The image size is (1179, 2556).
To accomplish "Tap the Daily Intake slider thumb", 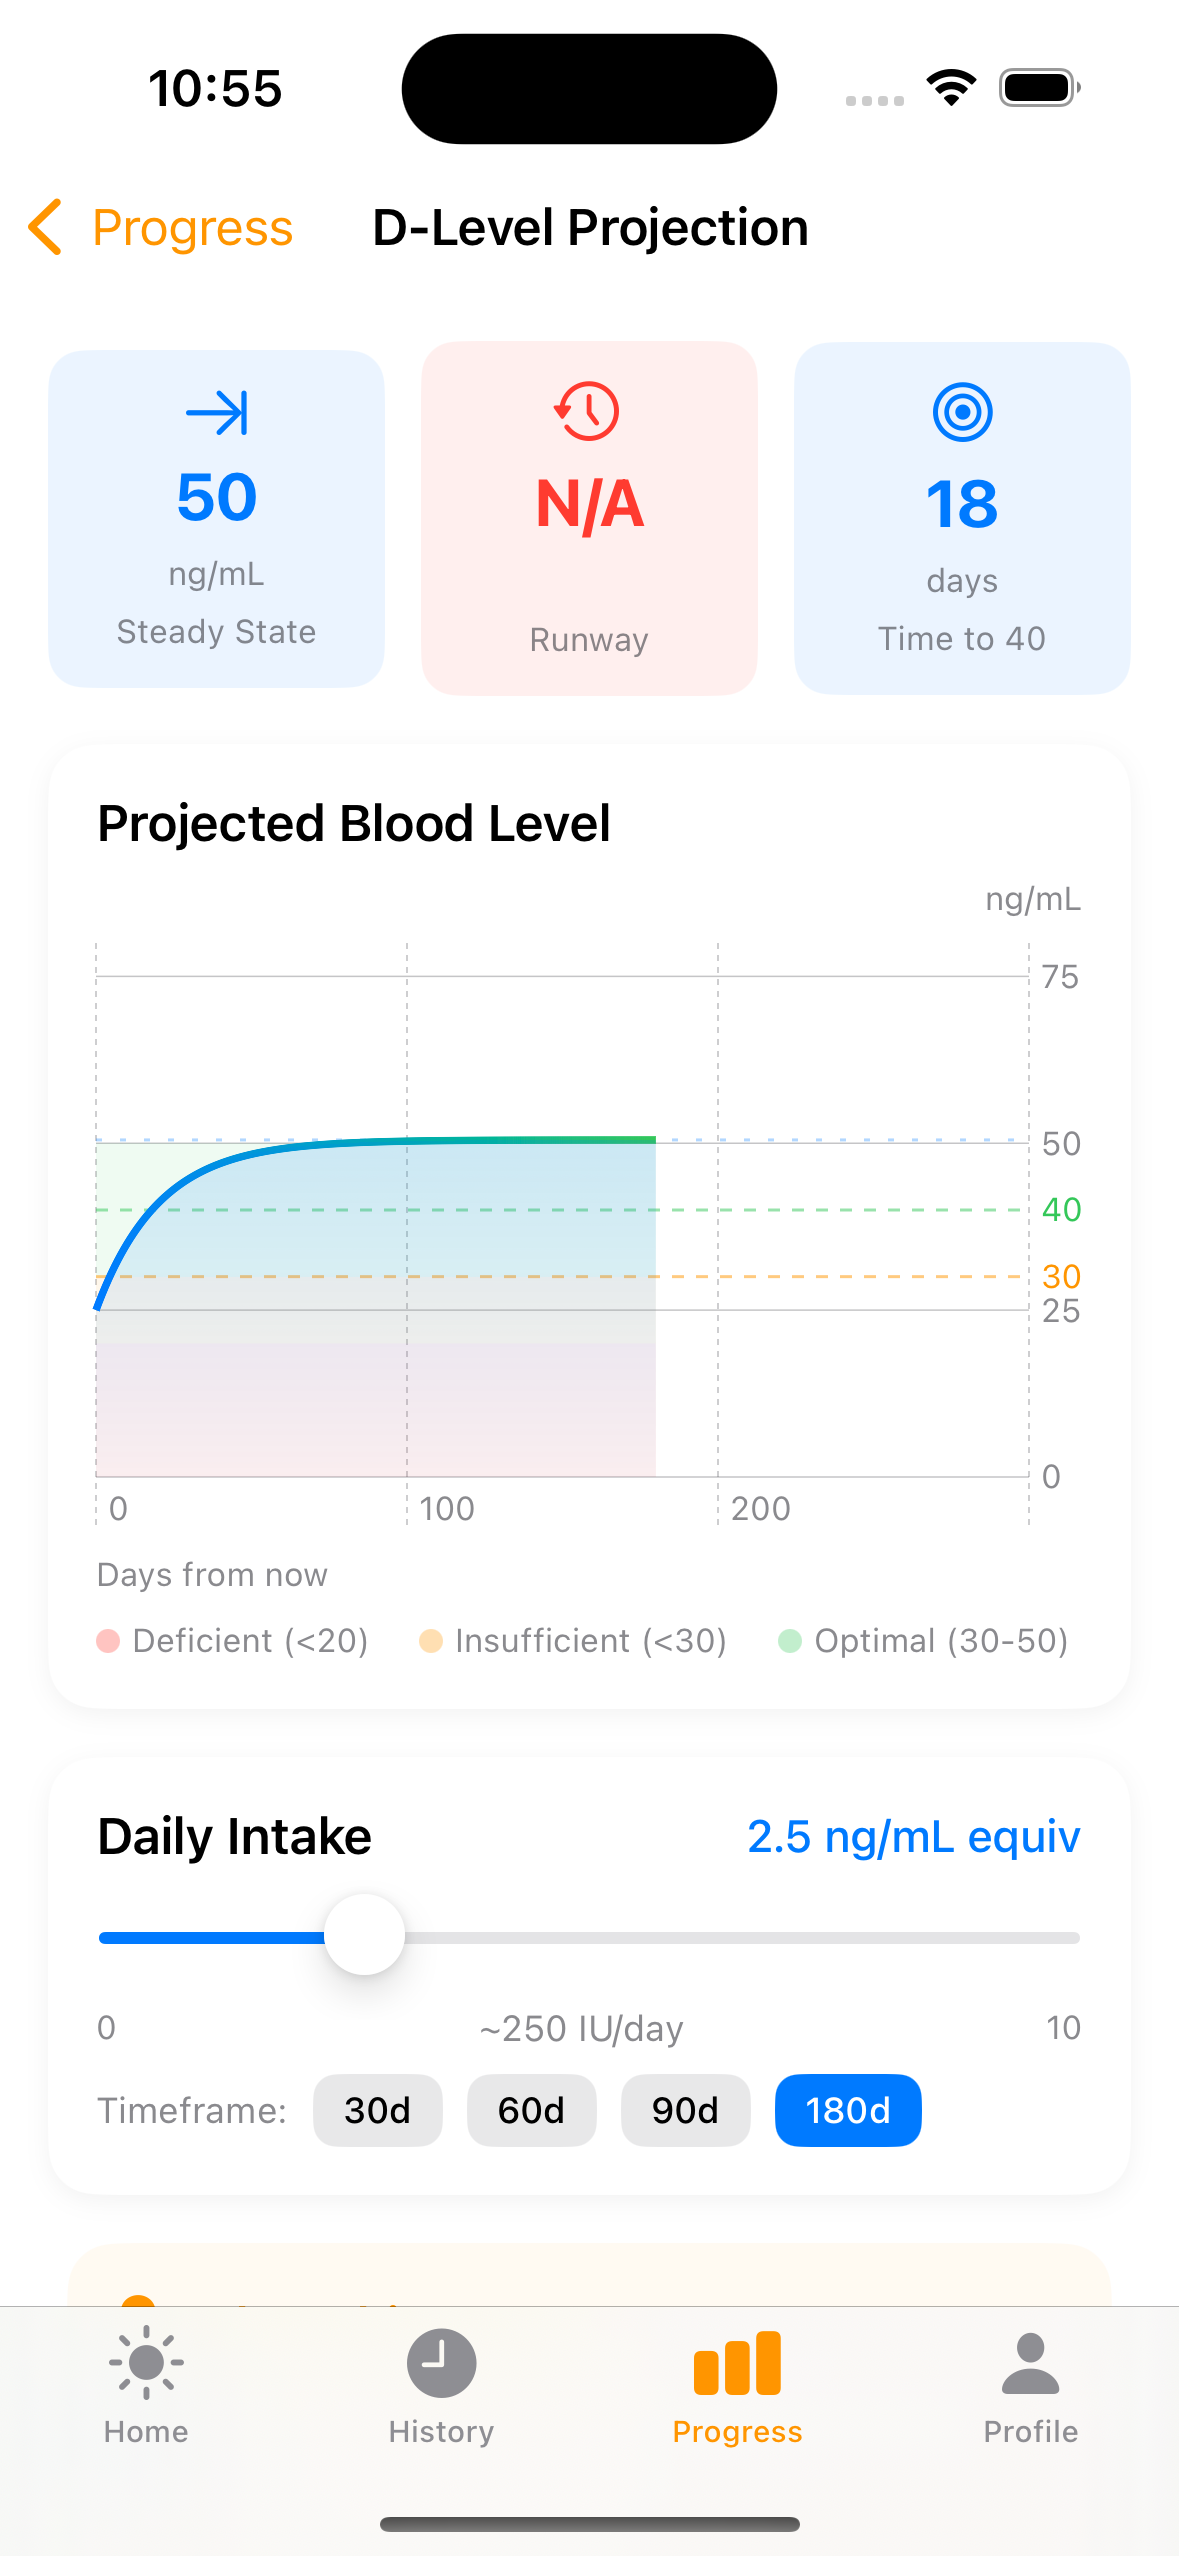I will 365,1935.
